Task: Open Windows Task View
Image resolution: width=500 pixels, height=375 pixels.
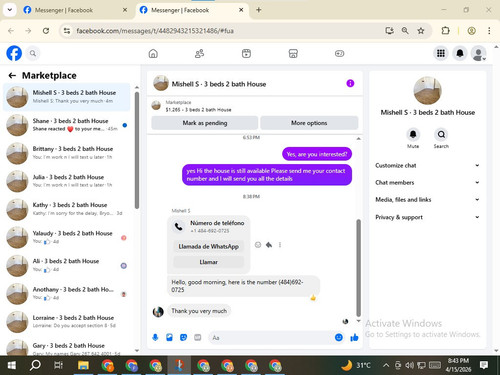Action: (x=58, y=365)
